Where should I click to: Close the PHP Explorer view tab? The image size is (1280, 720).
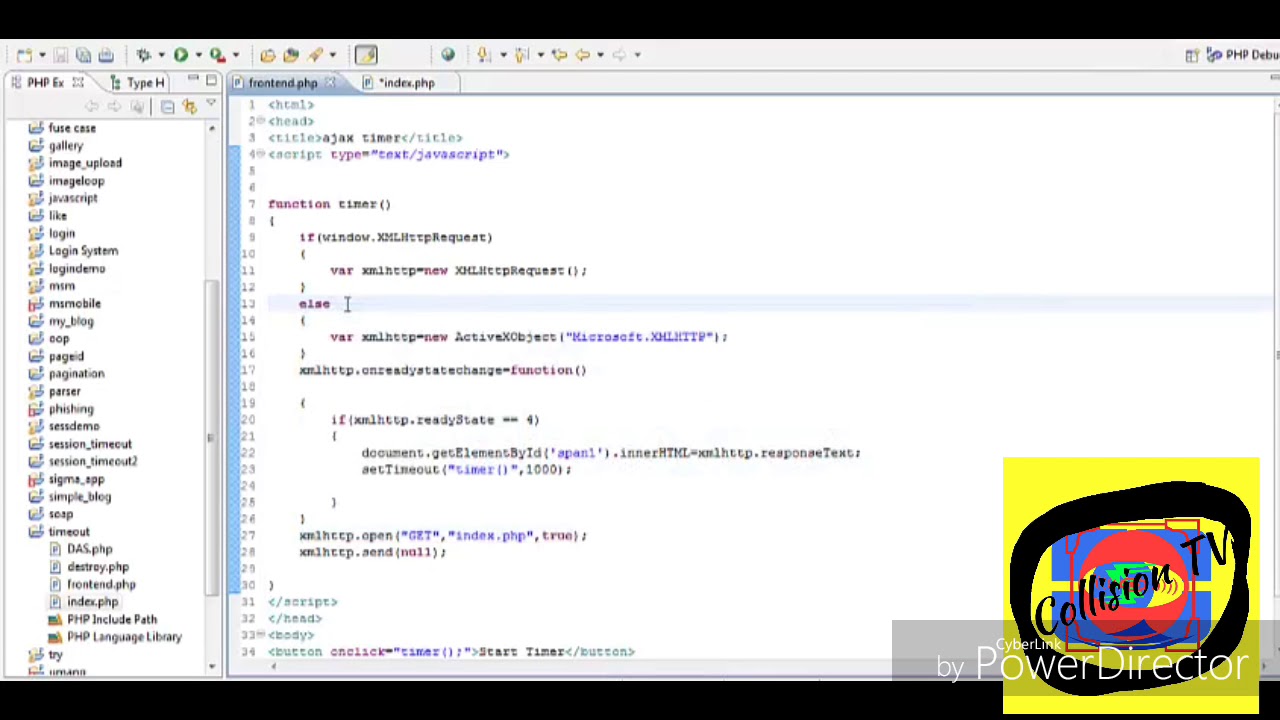coord(78,83)
